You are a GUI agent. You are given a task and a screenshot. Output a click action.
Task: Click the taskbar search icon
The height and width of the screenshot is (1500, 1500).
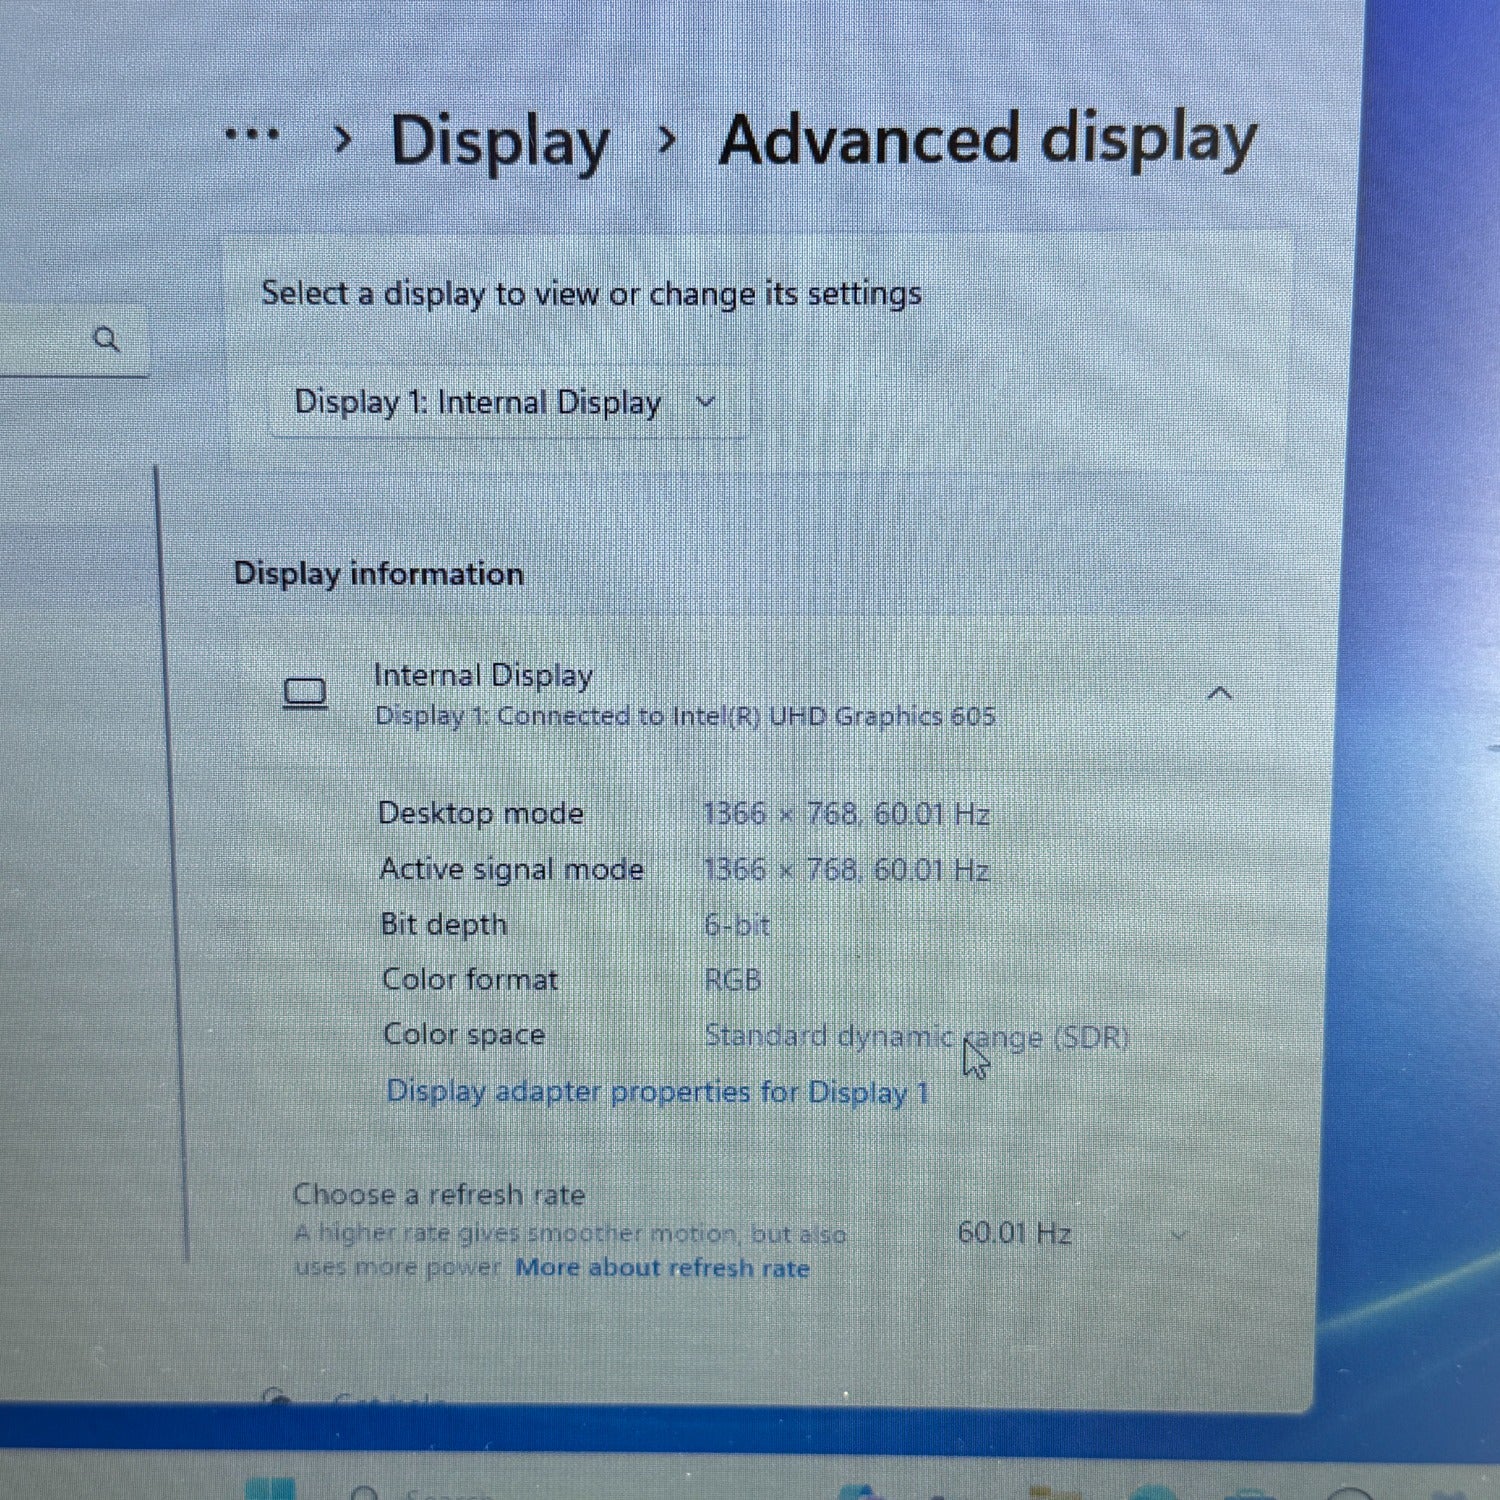tap(366, 1492)
